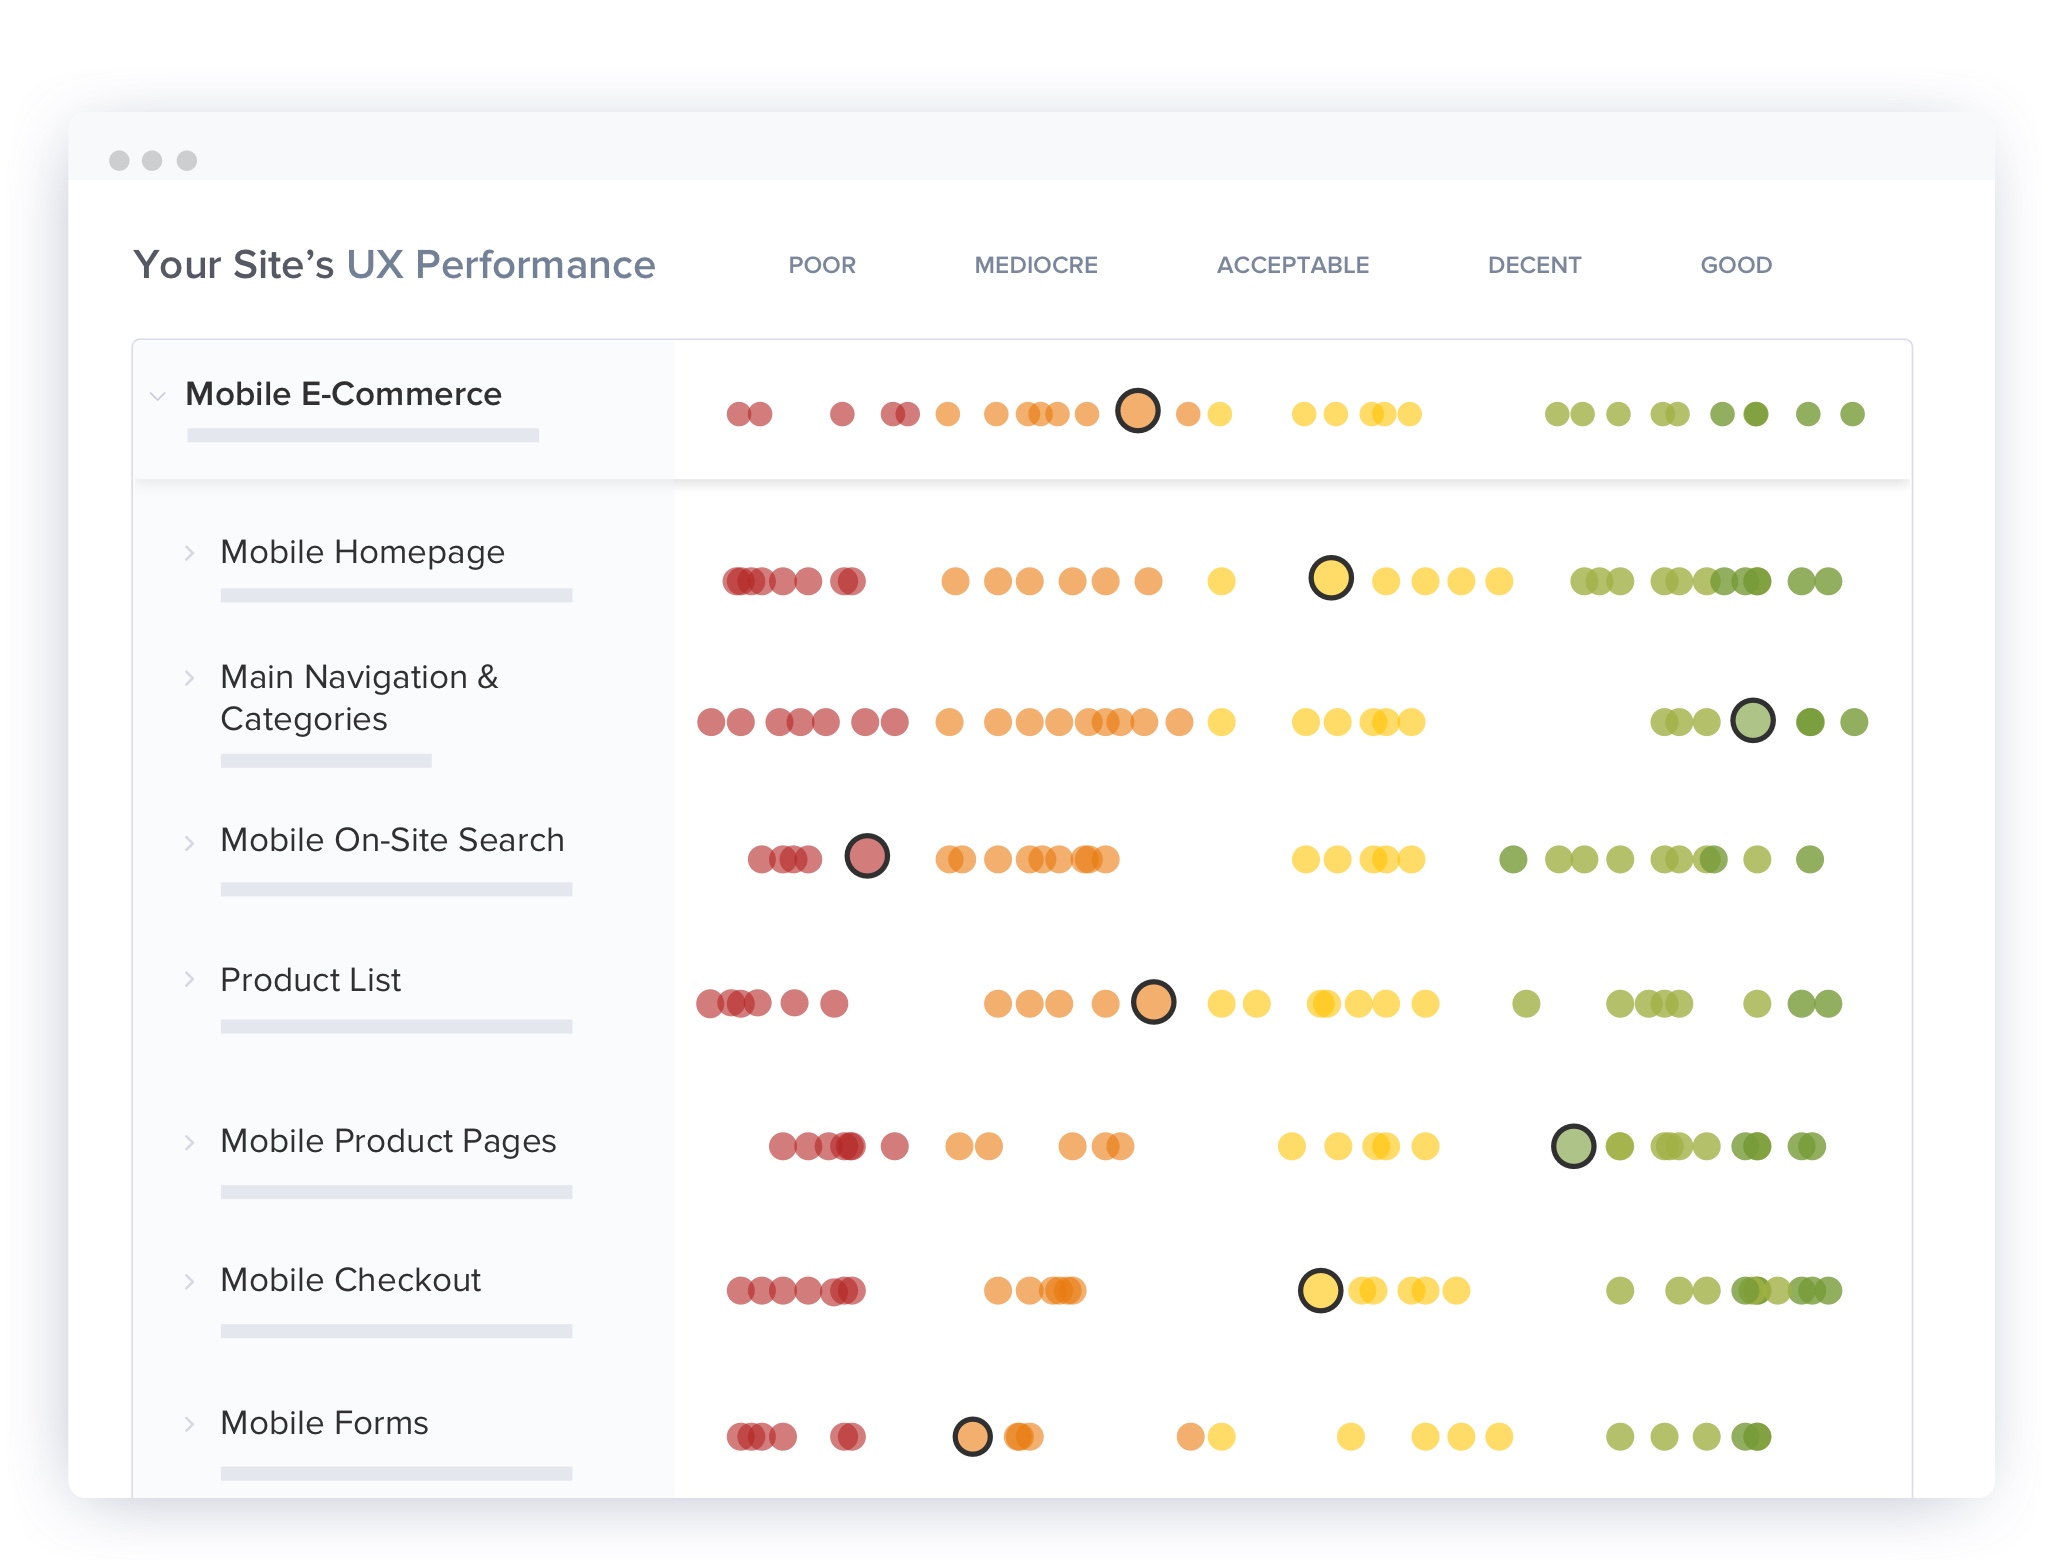Image resolution: width=2060 pixels, height=1560 pixels.
Task: Expand Main Navigation & Categories chevron
Action: pos(189,678)
